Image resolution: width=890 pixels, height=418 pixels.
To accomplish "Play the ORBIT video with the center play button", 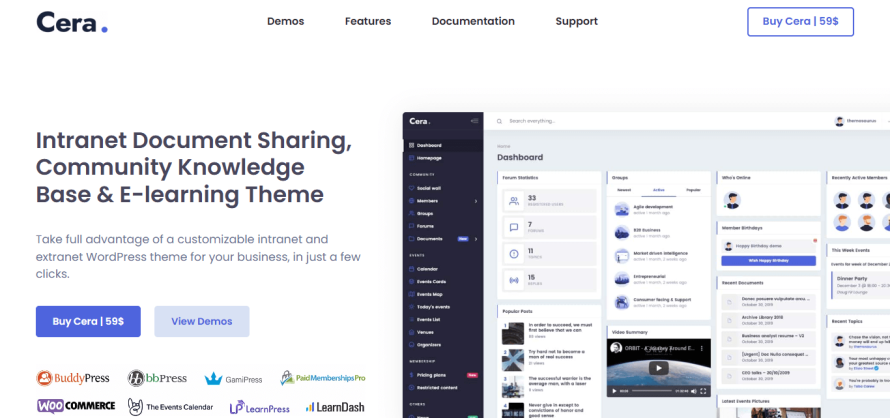I will point(658,368).
